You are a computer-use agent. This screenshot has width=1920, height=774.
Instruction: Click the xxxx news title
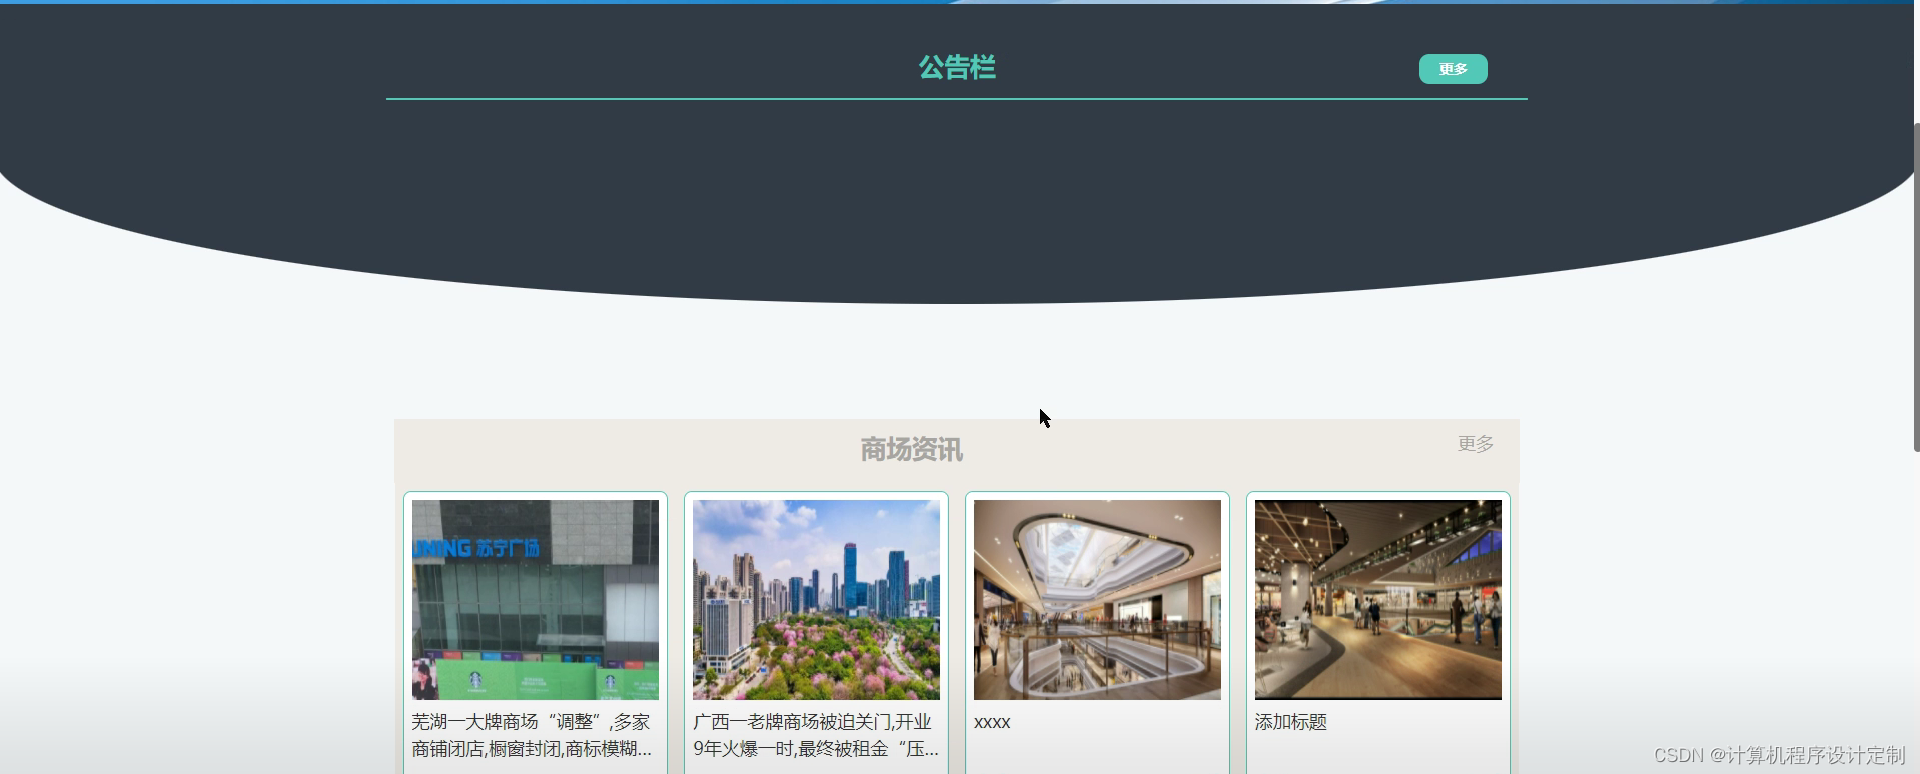point(992,722)
